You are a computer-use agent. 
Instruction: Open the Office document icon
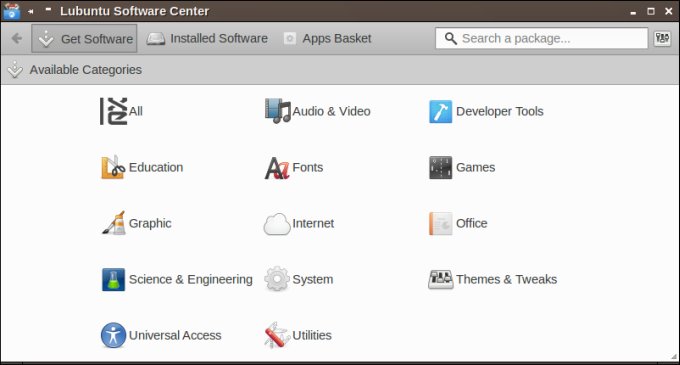click(x=441, y=224)
